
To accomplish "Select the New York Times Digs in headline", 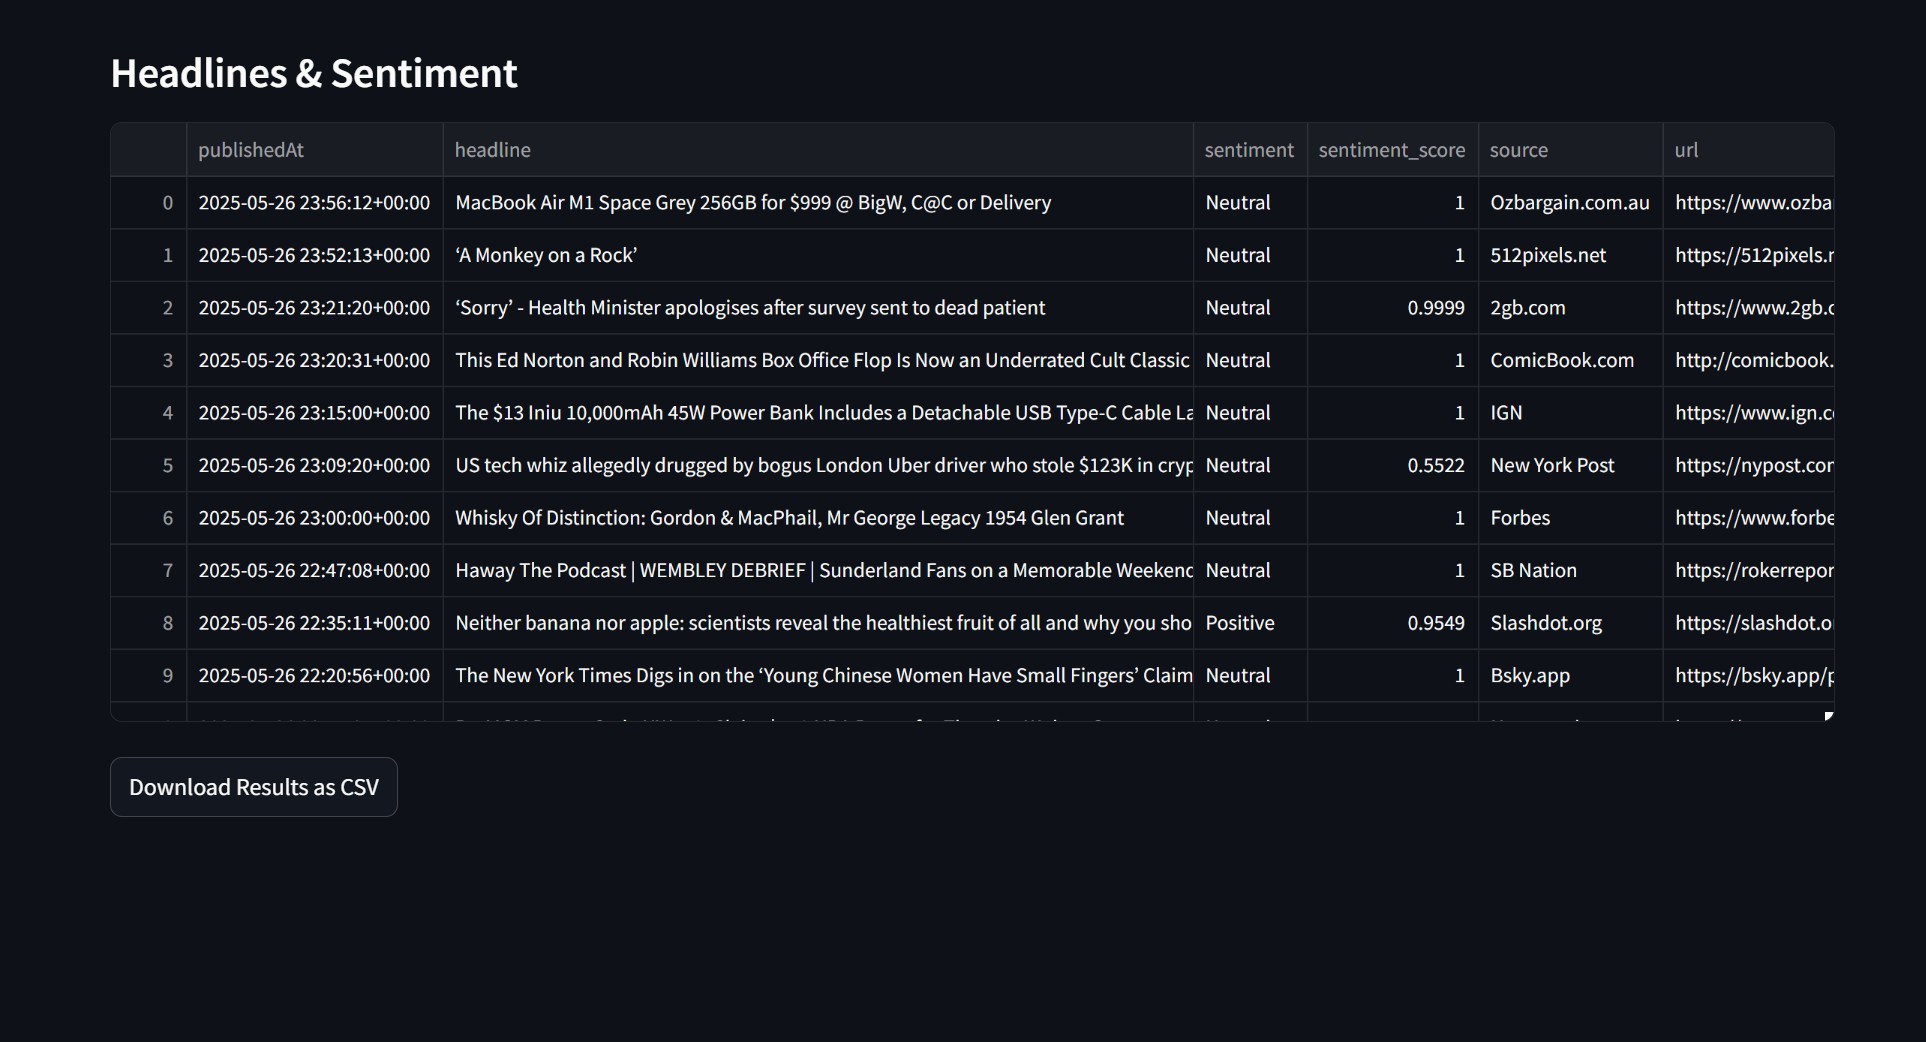I will point(818,675).
